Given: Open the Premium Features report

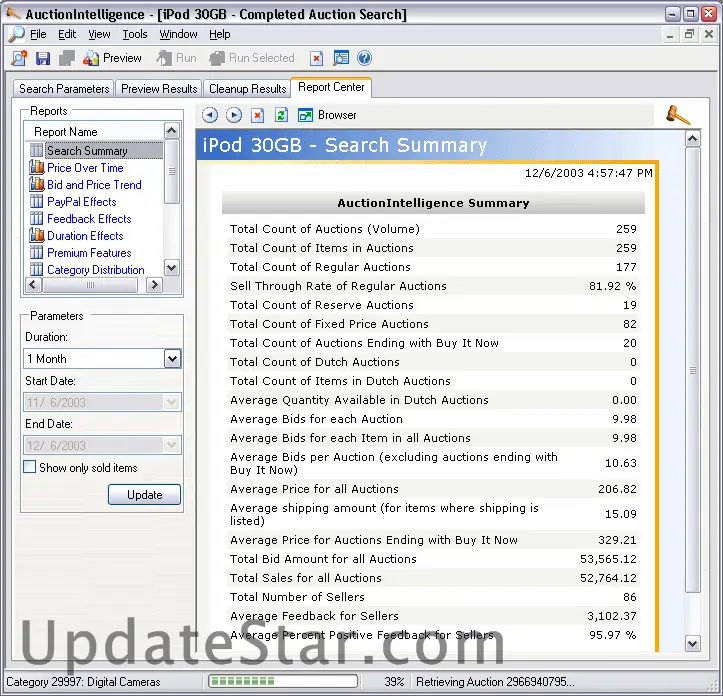Looking at the screenshot, I should [89, 253].
